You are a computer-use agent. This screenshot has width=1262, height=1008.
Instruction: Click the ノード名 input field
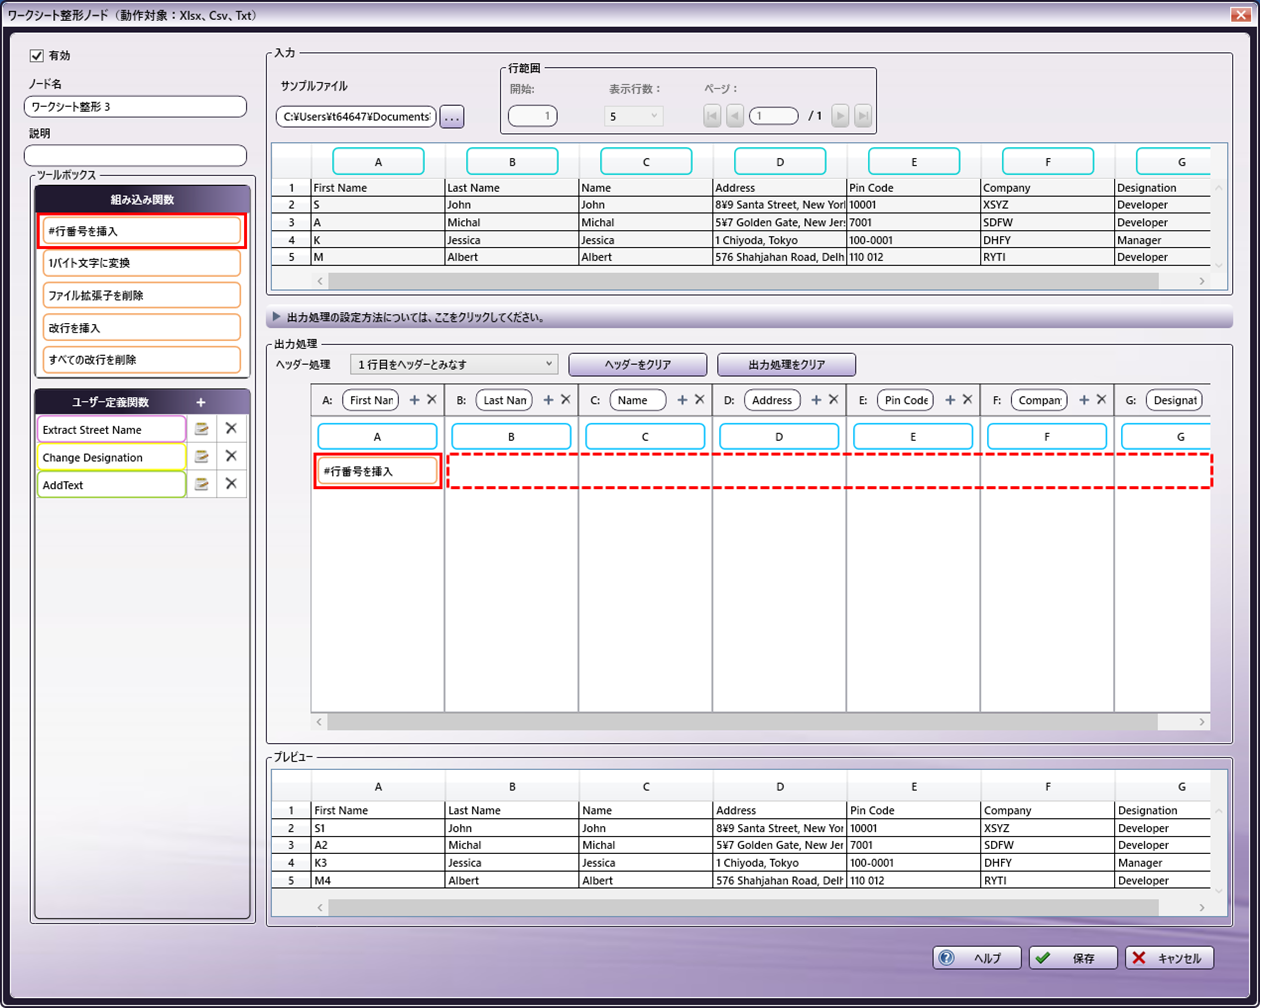135,107
